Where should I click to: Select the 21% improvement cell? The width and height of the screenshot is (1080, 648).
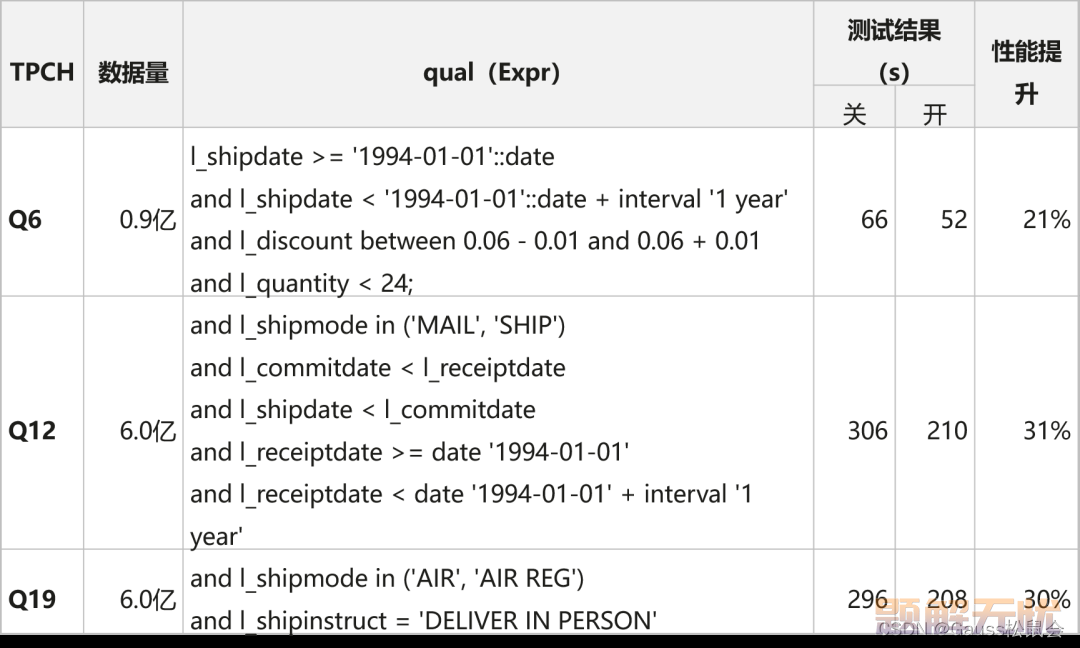tap(1046, 220)
